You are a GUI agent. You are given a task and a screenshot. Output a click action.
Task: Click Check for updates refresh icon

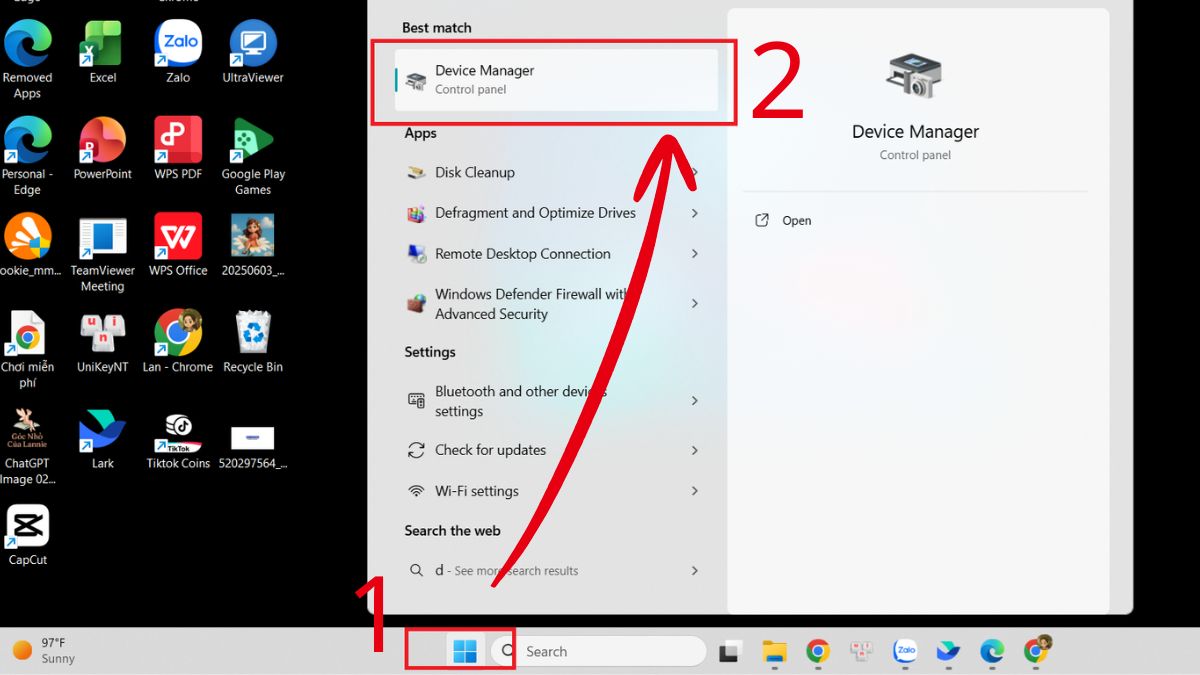point(416,450)
